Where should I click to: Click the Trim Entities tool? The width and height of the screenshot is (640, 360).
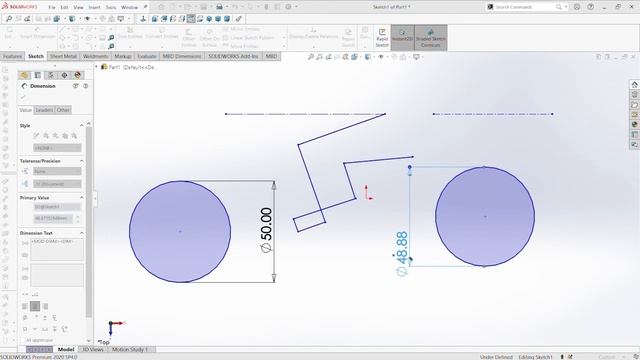(130, 33)
